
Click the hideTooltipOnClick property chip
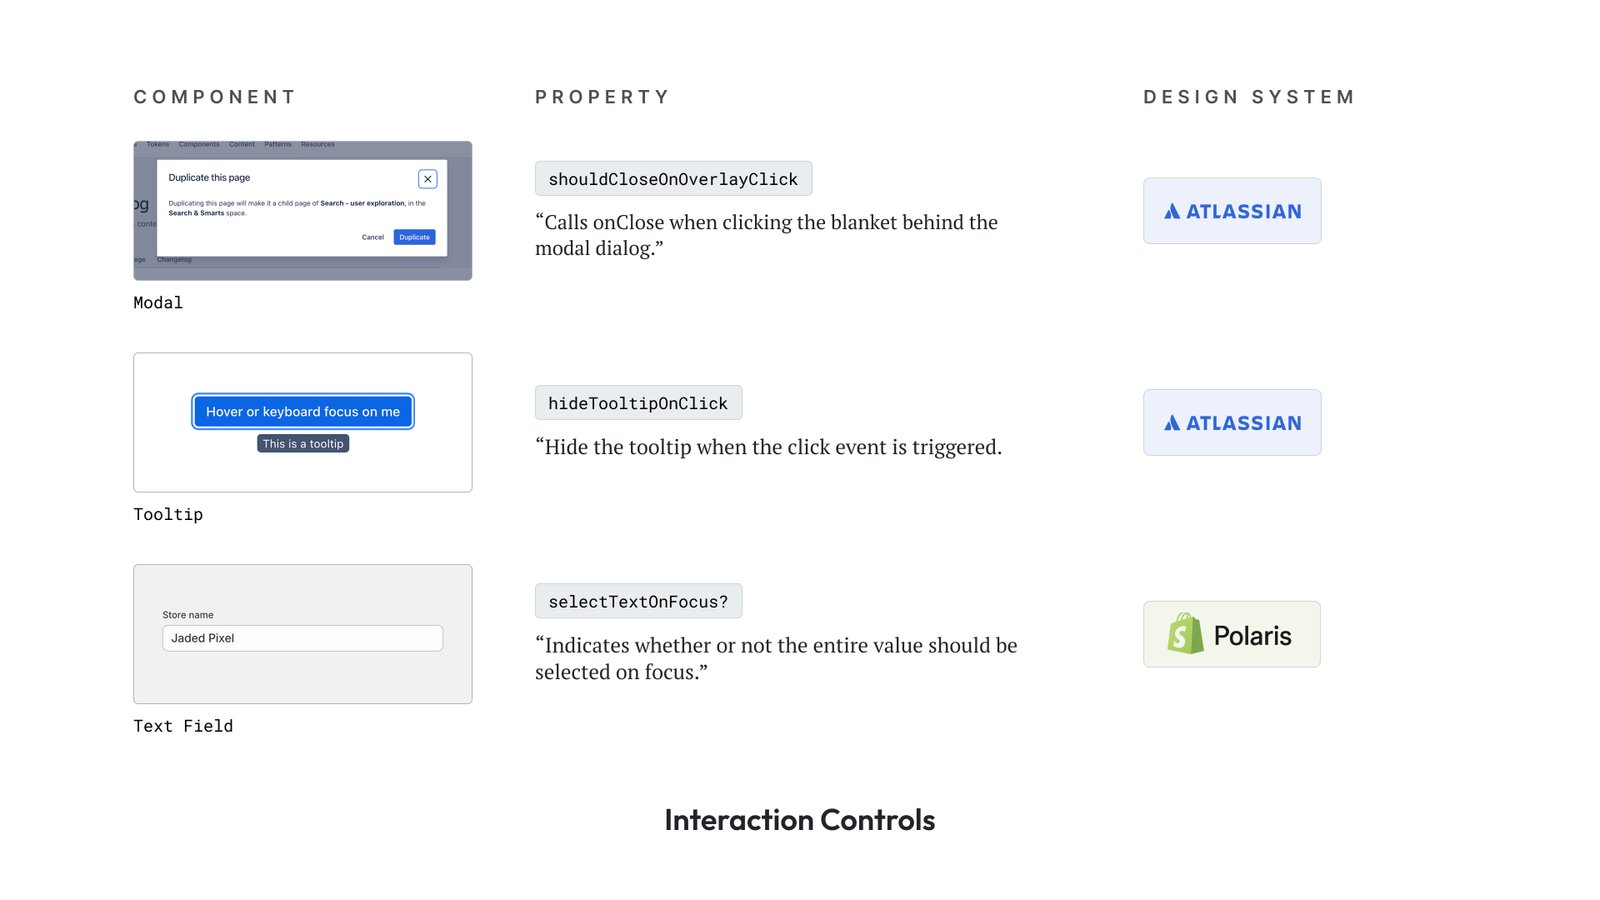tap(638, 403)
